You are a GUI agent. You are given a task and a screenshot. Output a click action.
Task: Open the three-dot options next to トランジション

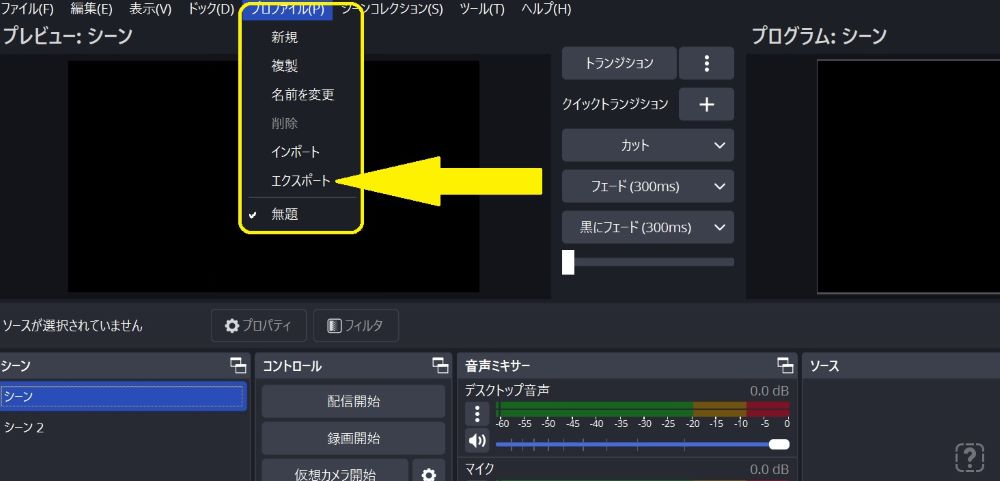click(x=706, y=63)
